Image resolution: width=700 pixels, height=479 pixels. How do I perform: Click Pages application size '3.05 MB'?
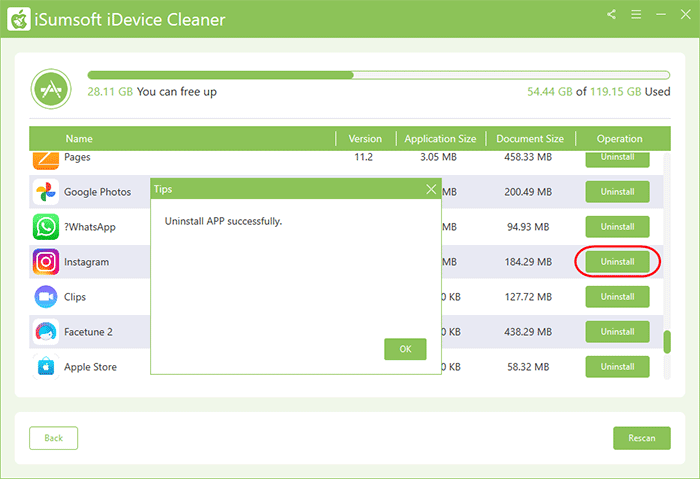438,157
